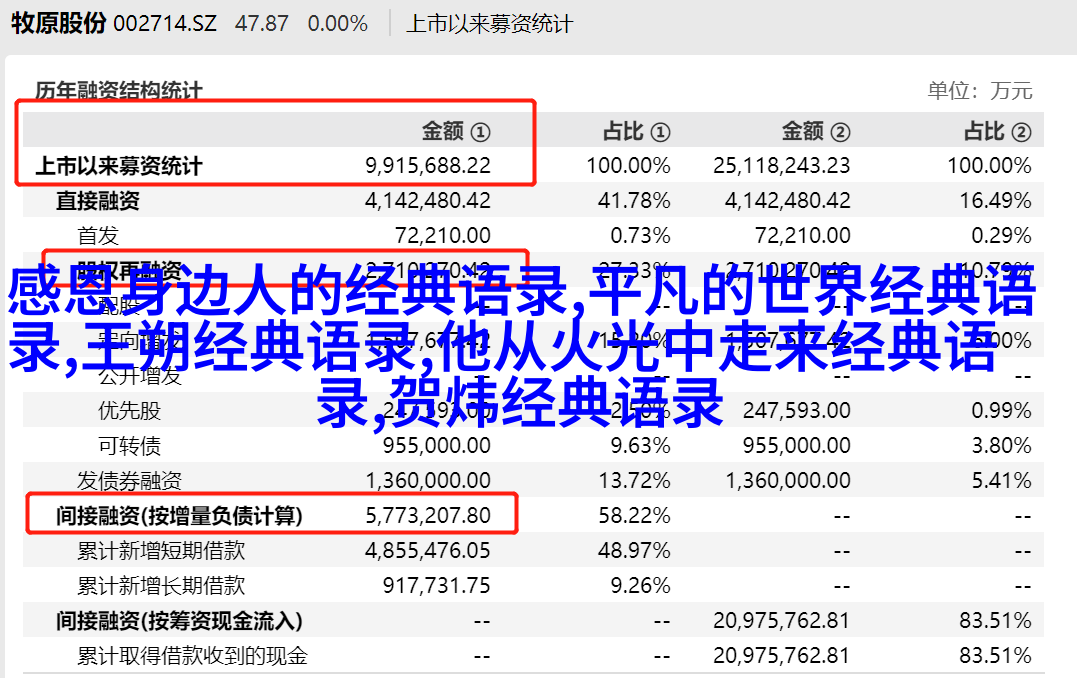Viewport: 1077px width, 678px height.
Task: Click the percentage 48.97%
Action: tap(634, 551)
